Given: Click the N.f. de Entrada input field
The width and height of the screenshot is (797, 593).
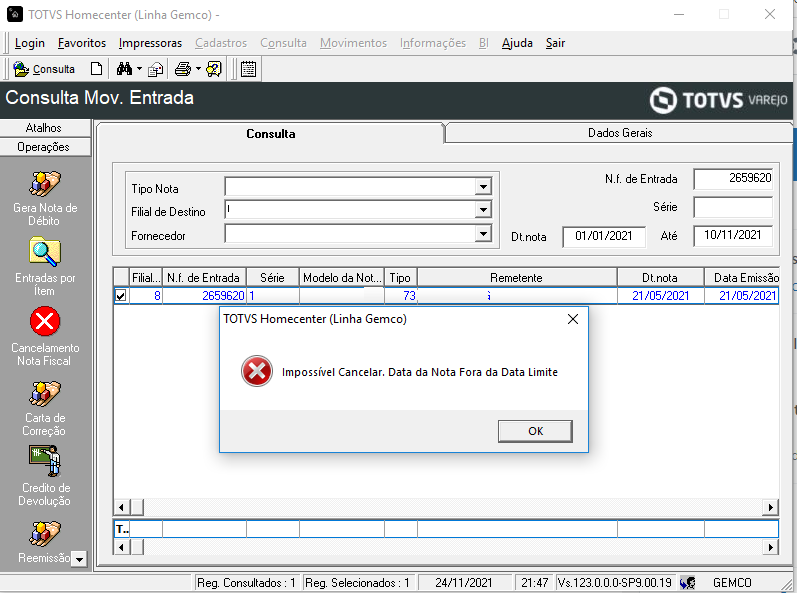Looking at the screenshot, I should [733, 178].
